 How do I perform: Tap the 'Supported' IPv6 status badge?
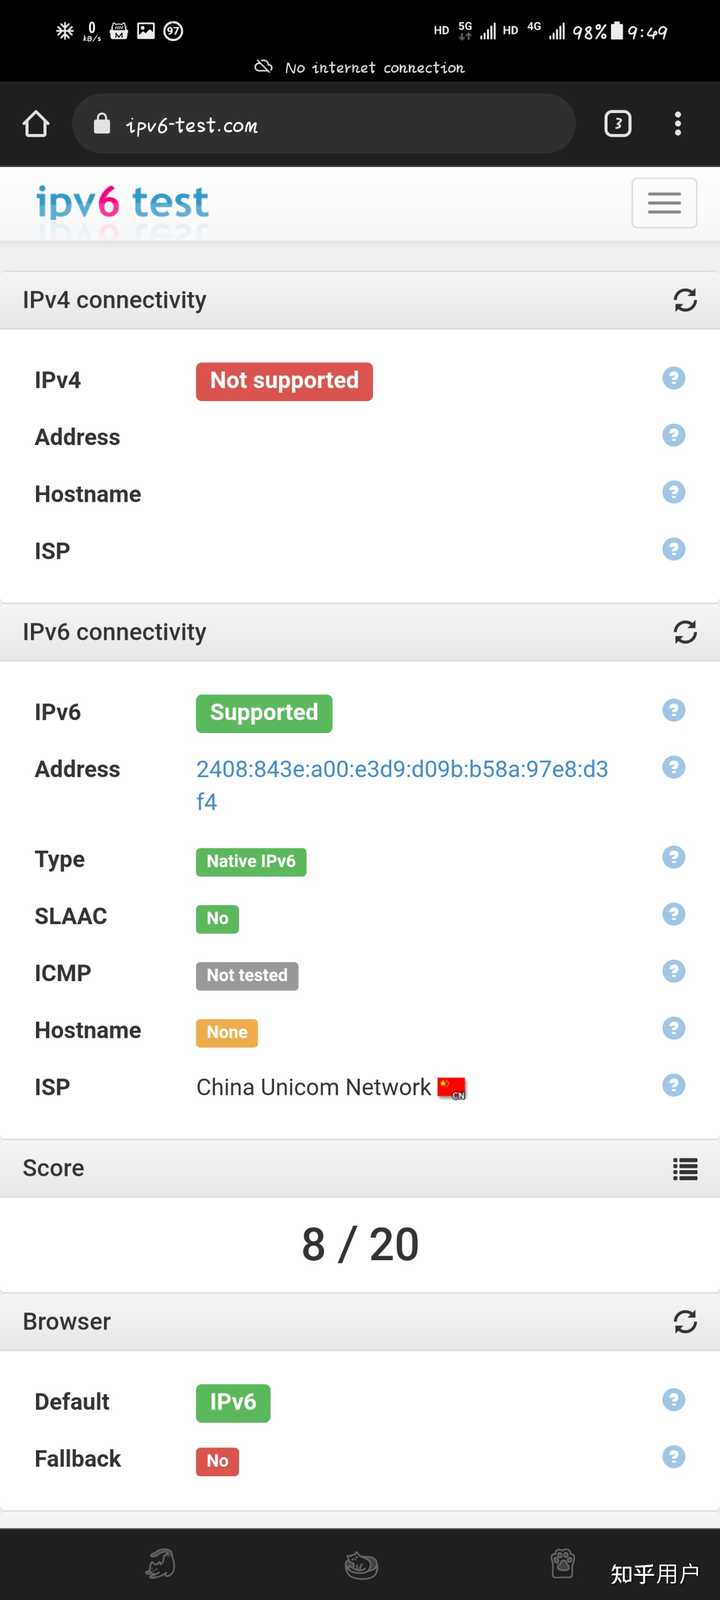point(263,712)
